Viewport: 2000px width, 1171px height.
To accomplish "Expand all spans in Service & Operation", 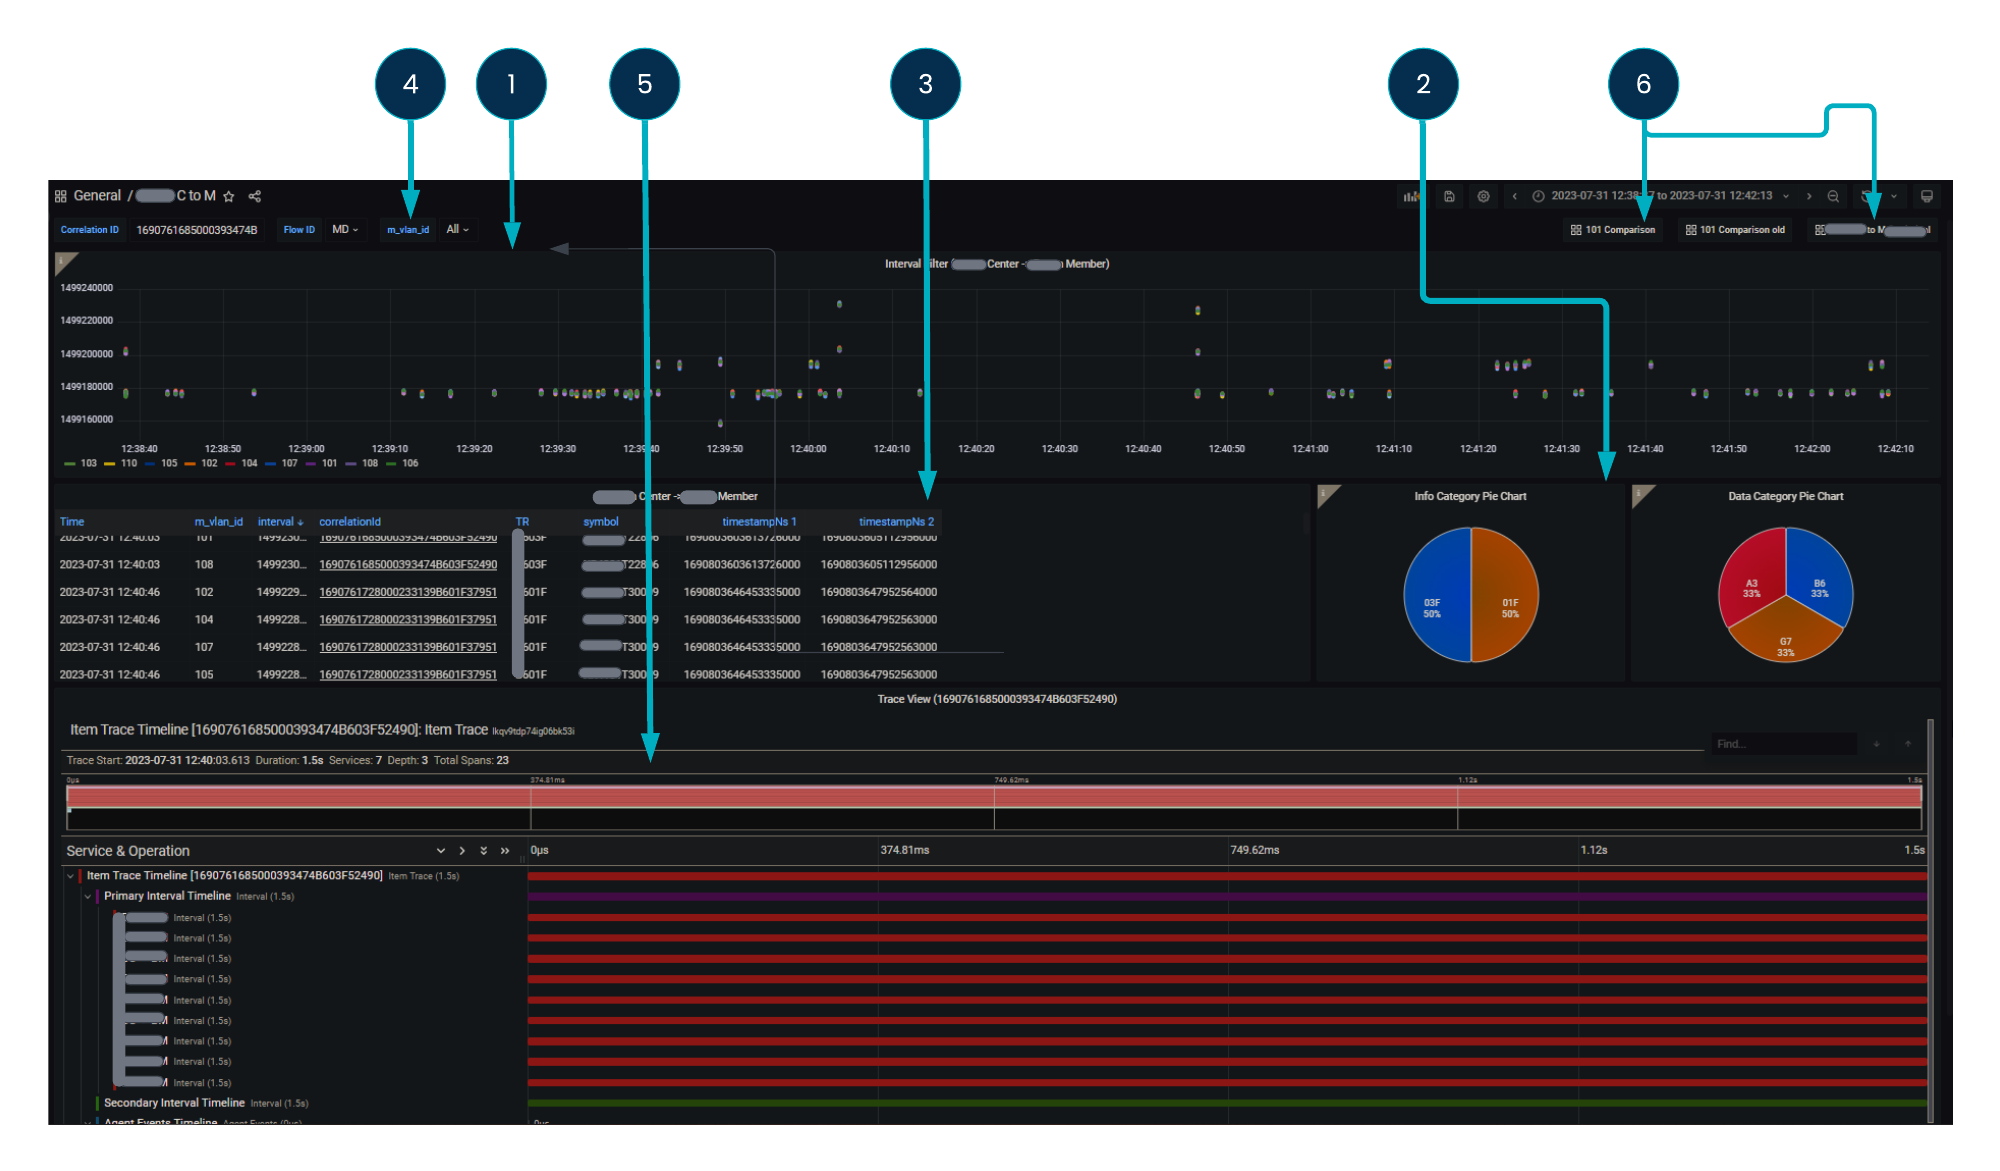I will click(483, 851).
